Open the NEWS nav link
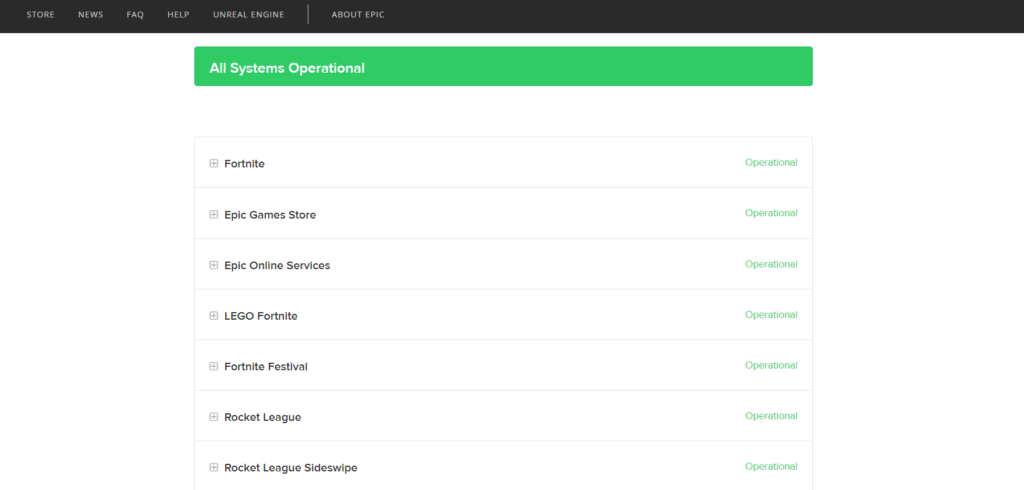Screen dimensions: 1024x490 tap(91, 14)
